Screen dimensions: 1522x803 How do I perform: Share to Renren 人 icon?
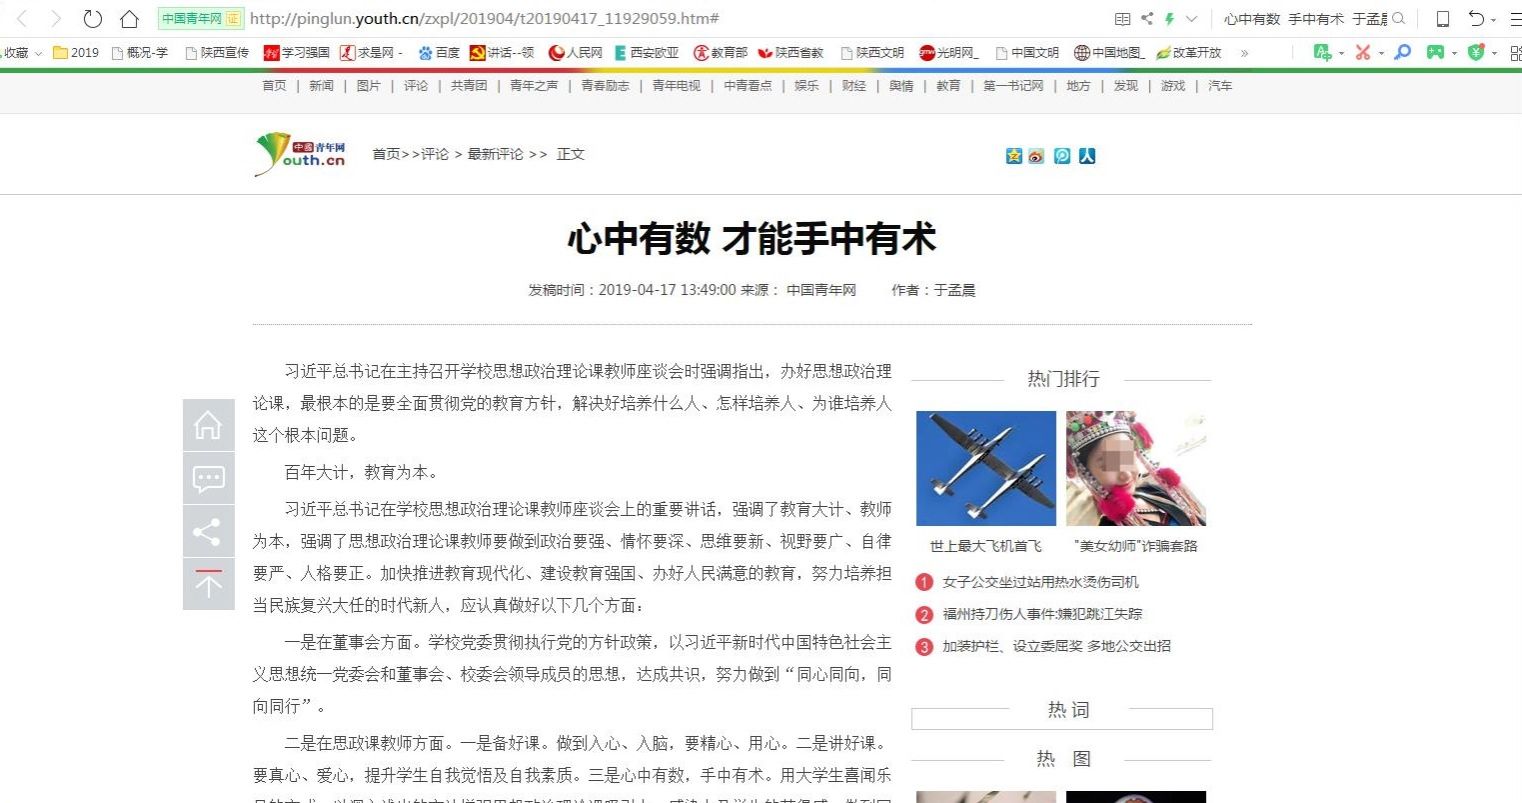point(1087,156)
